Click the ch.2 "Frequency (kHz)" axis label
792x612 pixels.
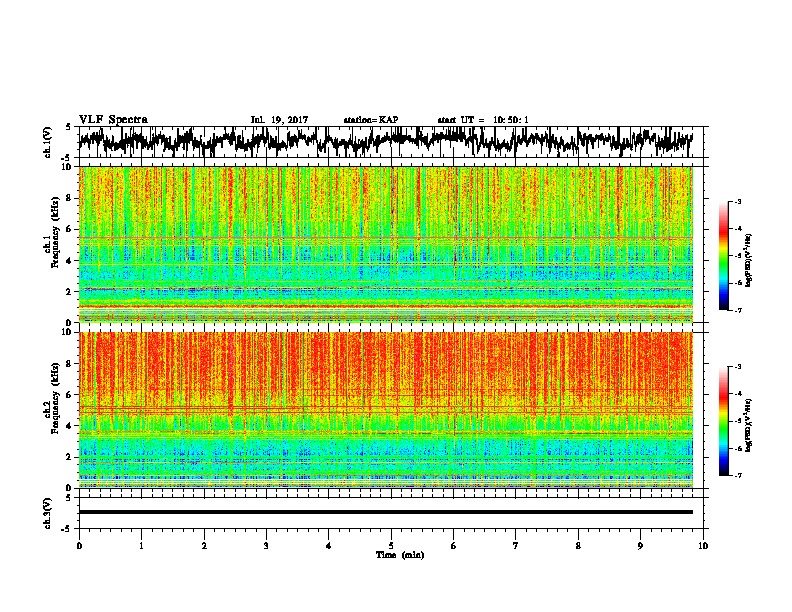(x=55, y=398)
